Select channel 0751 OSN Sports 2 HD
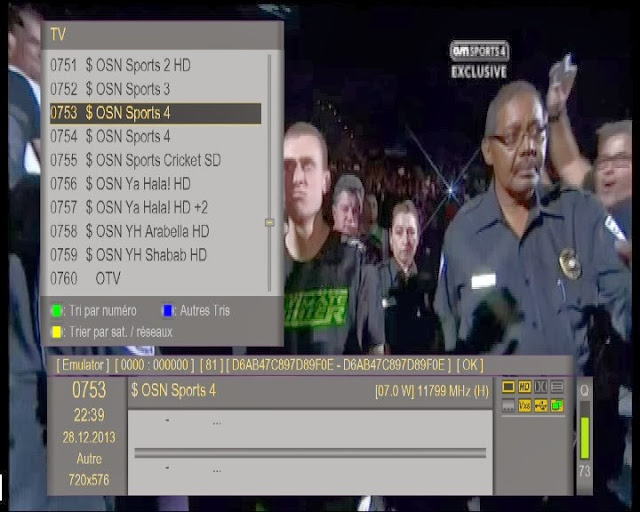 [155, 65]
